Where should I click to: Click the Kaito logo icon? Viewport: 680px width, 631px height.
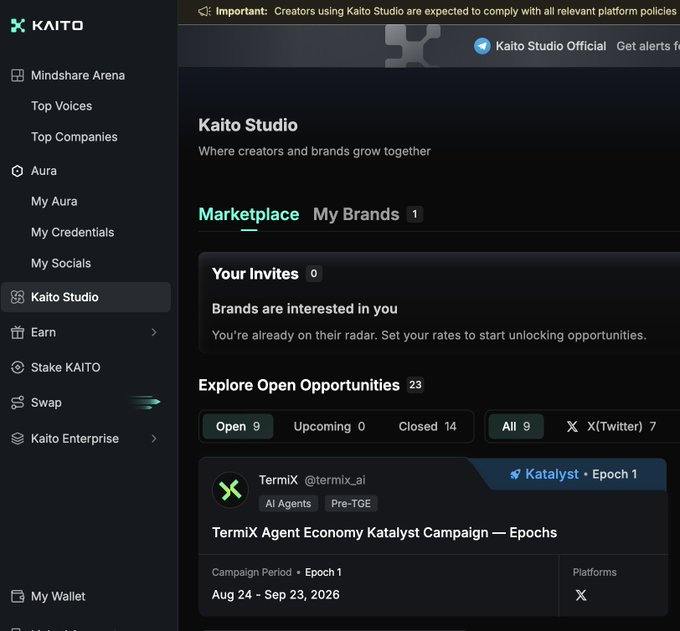click(x=18, y=26)
